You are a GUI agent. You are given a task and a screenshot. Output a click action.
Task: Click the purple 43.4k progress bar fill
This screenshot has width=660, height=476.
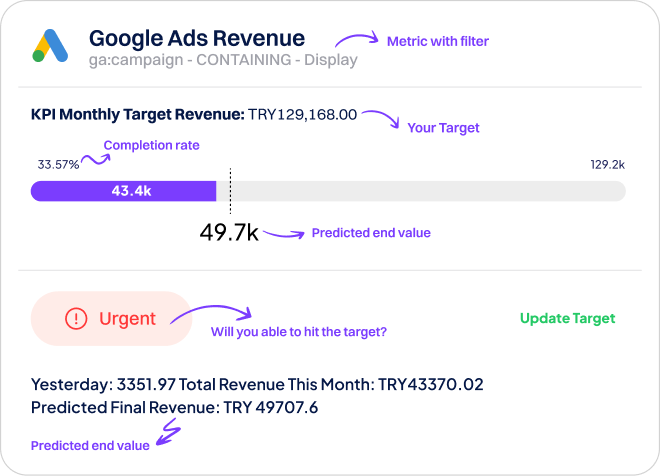tap(123, 191)
